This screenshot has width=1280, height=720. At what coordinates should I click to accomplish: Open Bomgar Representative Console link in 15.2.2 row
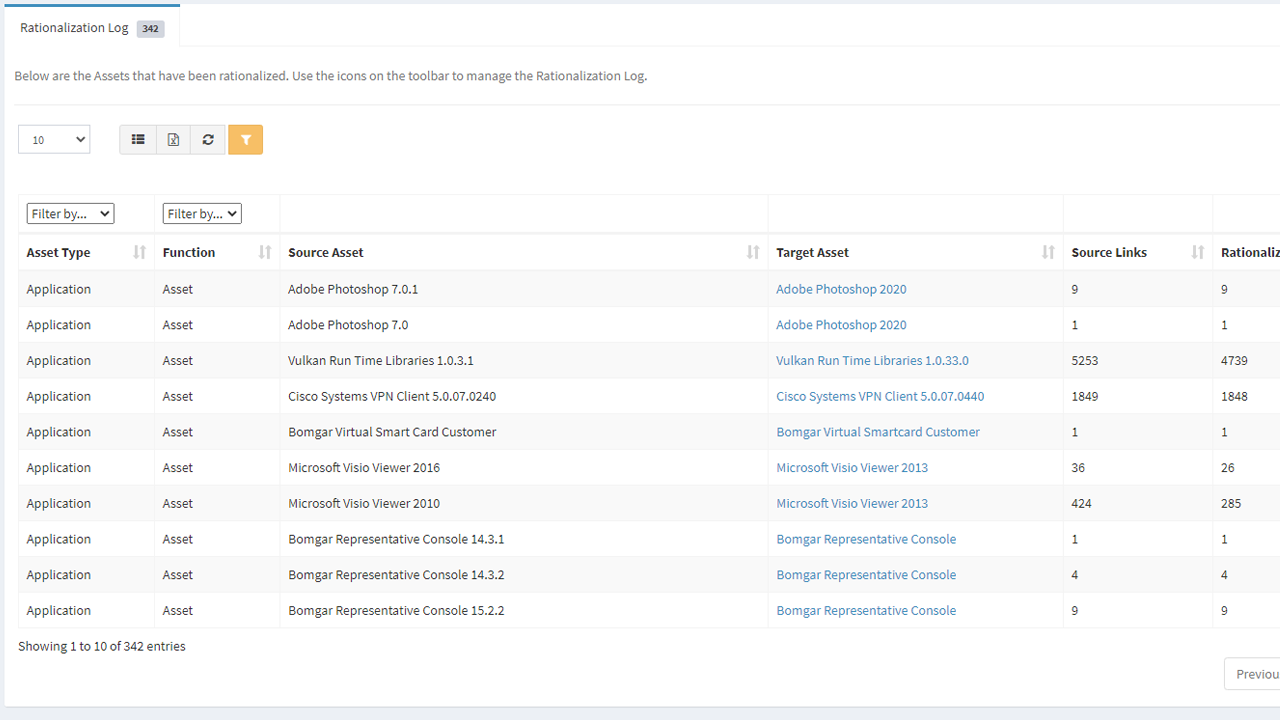(x=866, y=611)
